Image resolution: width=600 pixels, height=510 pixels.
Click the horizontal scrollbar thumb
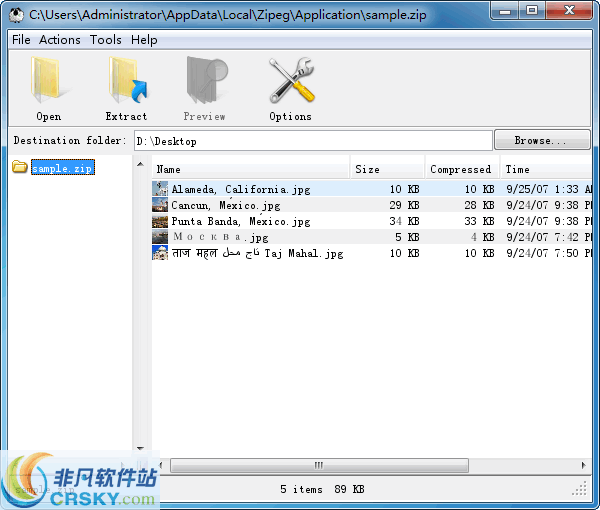click(319, 465)
